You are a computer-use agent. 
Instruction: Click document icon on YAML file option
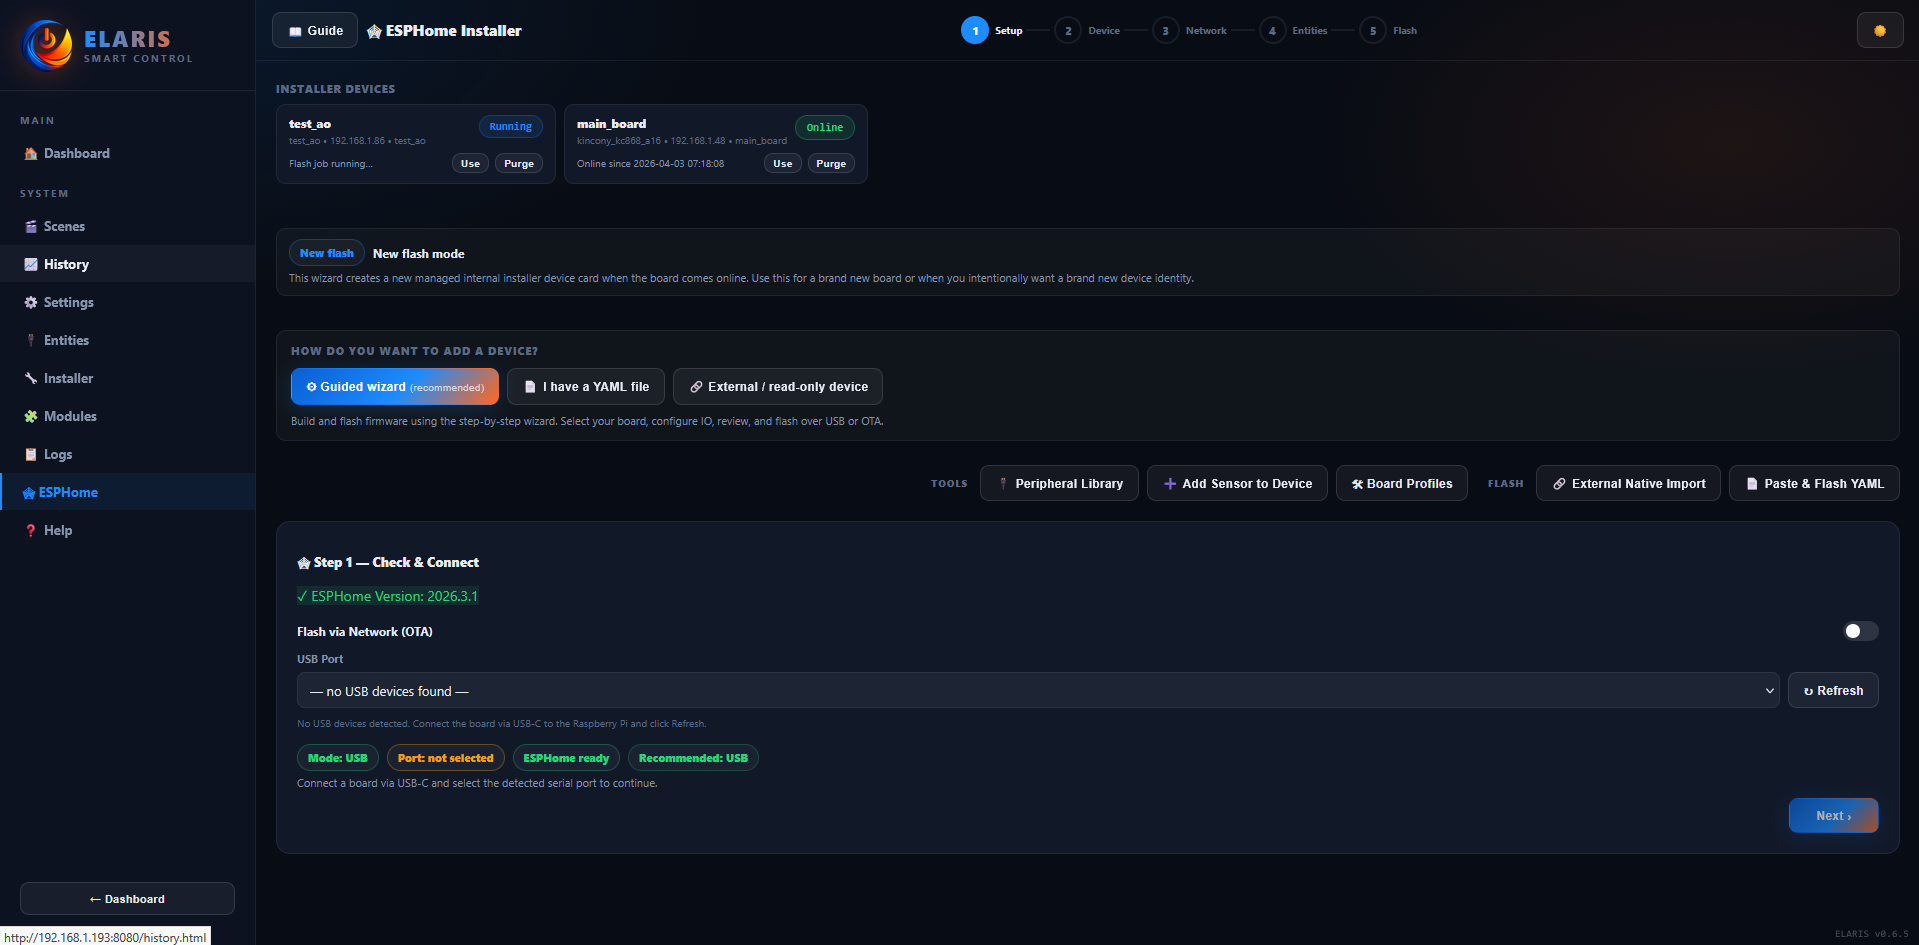530,387
